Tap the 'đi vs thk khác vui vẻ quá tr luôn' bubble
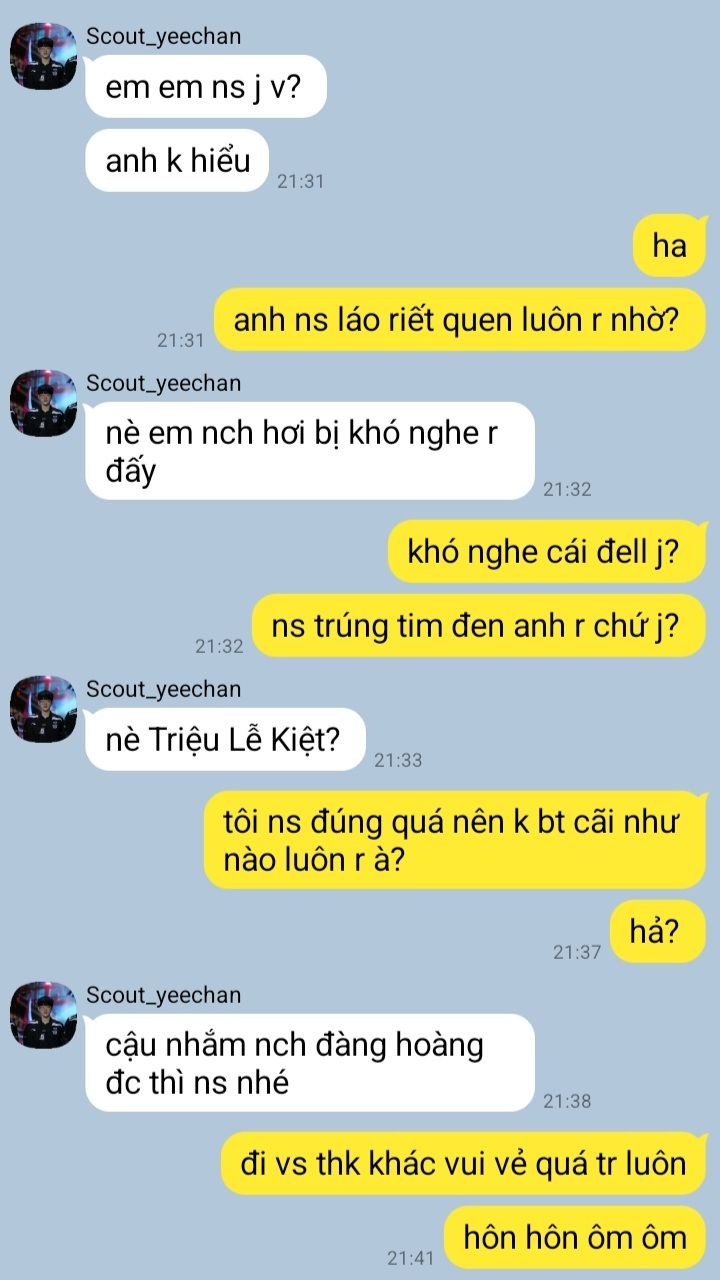The image size is (720, 1280). click(464, 1163)
